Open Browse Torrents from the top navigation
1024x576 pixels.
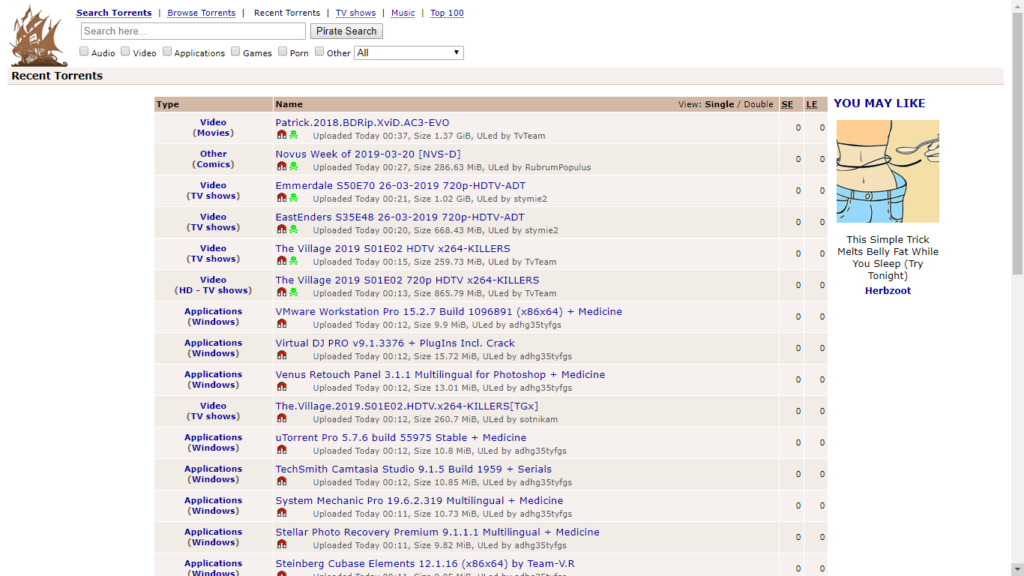click(x=201, y=12)
